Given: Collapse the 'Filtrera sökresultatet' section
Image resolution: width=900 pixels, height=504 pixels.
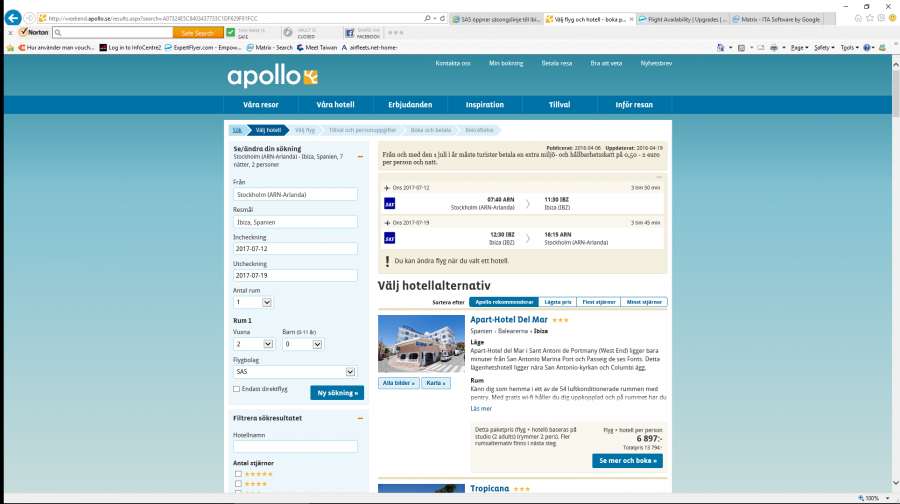Looking at the screenshot, I should click(x=360, y=417).
